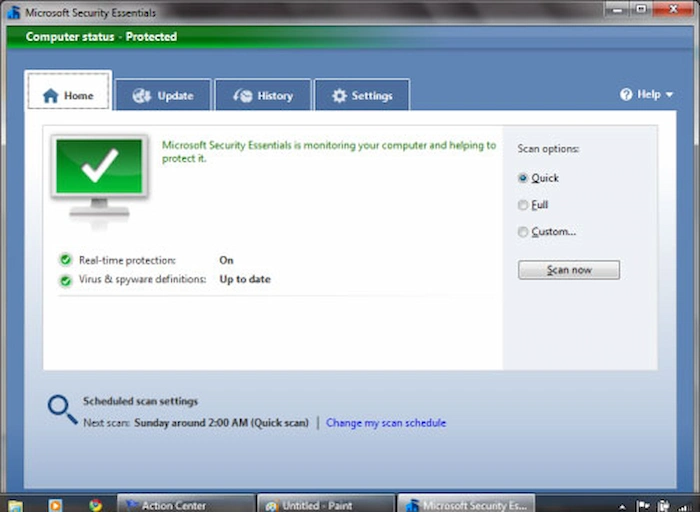The height and width of the screenshot is (512, 700).
Task: Switch to the Update tab
Action: tap(163, 95)
